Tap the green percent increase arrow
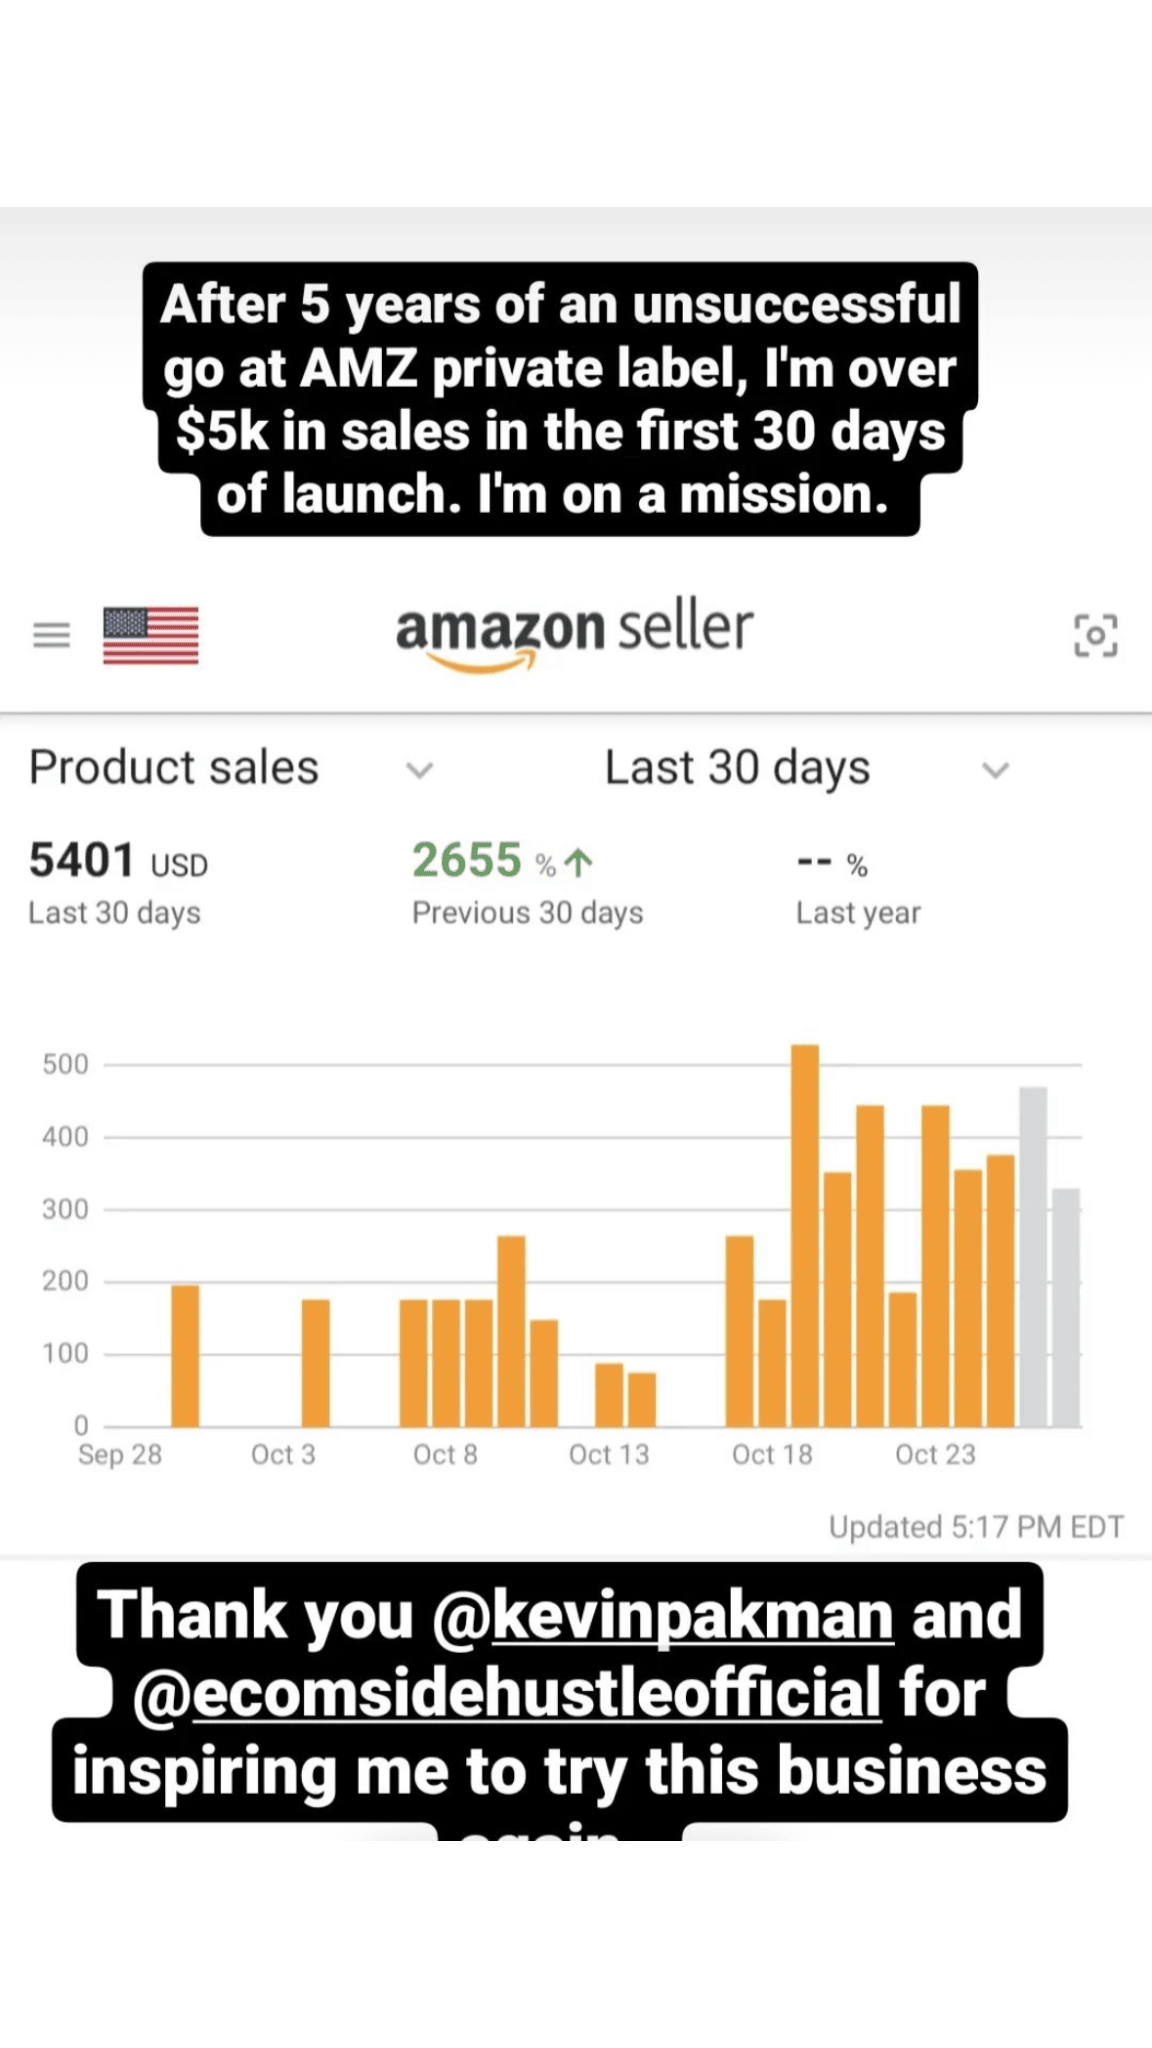 click(579, 862)
